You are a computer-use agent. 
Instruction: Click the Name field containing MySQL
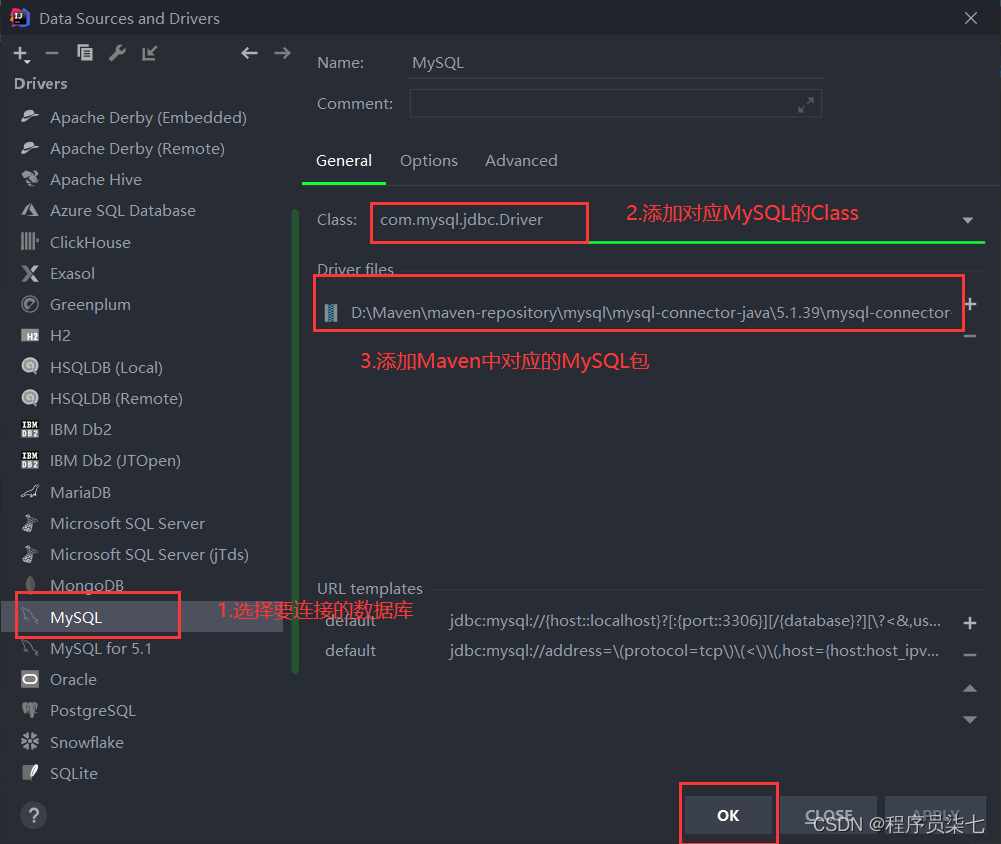tap(615, 63)
